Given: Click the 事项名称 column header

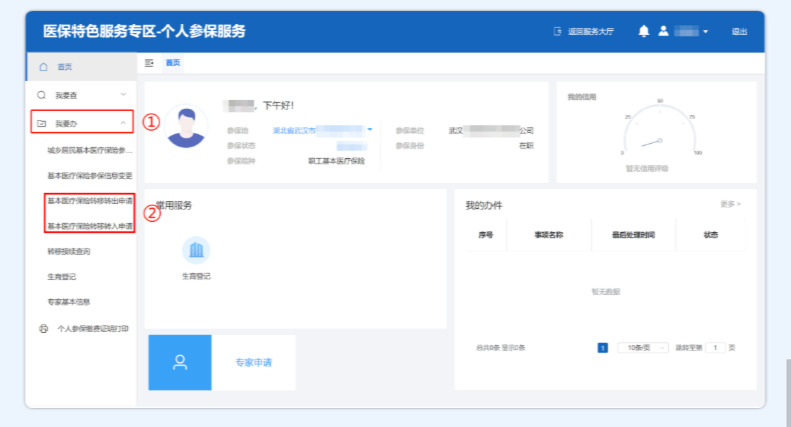Looking at the screenshot, I should coord(548,235).
